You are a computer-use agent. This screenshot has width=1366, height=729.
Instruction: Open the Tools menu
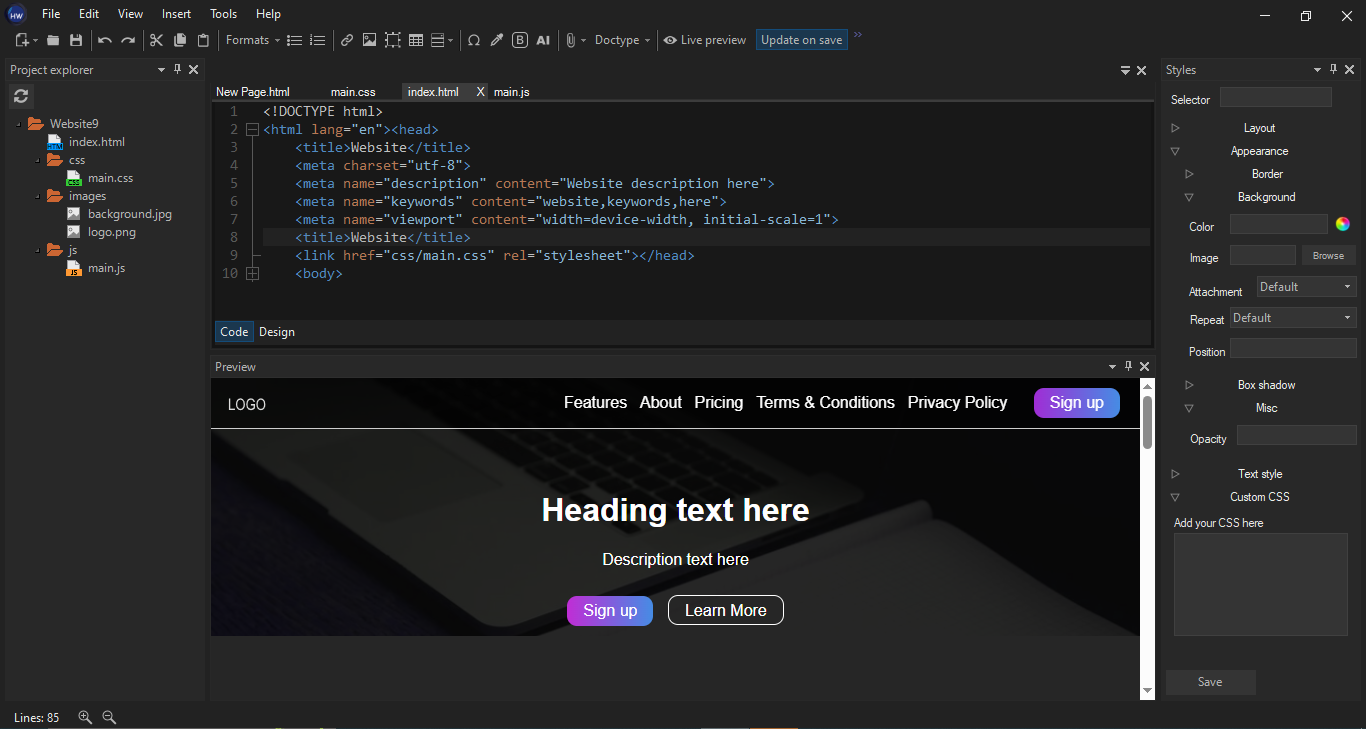[224, 14]
